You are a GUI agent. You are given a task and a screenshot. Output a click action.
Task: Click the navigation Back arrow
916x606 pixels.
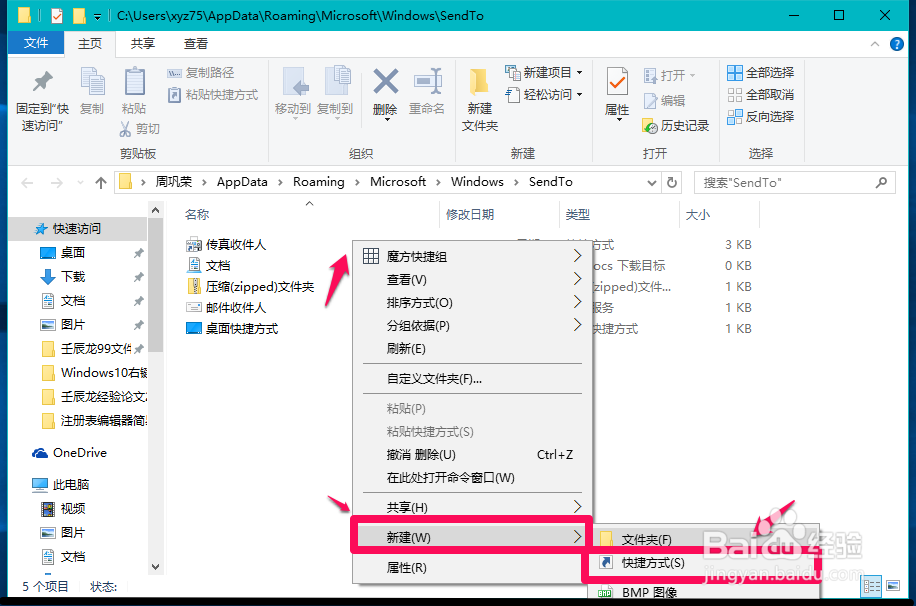pyautogui.click(x=27, y=183)
